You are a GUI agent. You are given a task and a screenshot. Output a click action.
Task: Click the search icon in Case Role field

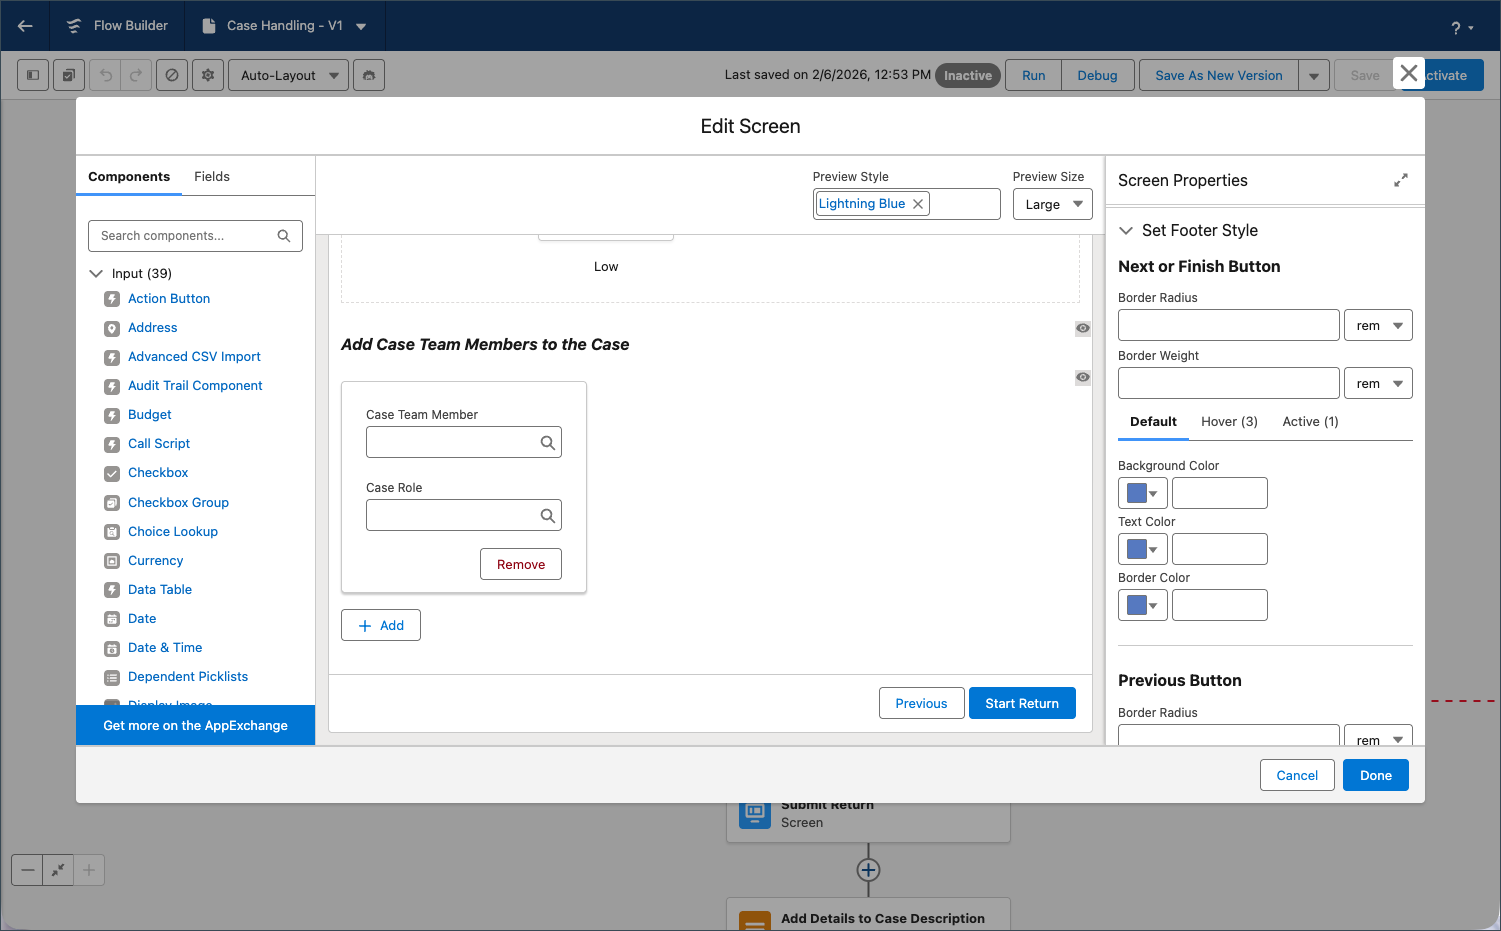(547, 516)
